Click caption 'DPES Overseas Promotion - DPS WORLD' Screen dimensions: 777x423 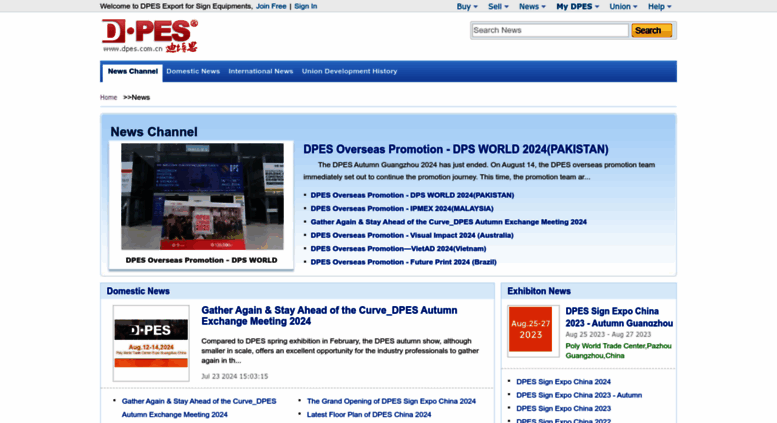pyautogui.click(x=201, y=260)
